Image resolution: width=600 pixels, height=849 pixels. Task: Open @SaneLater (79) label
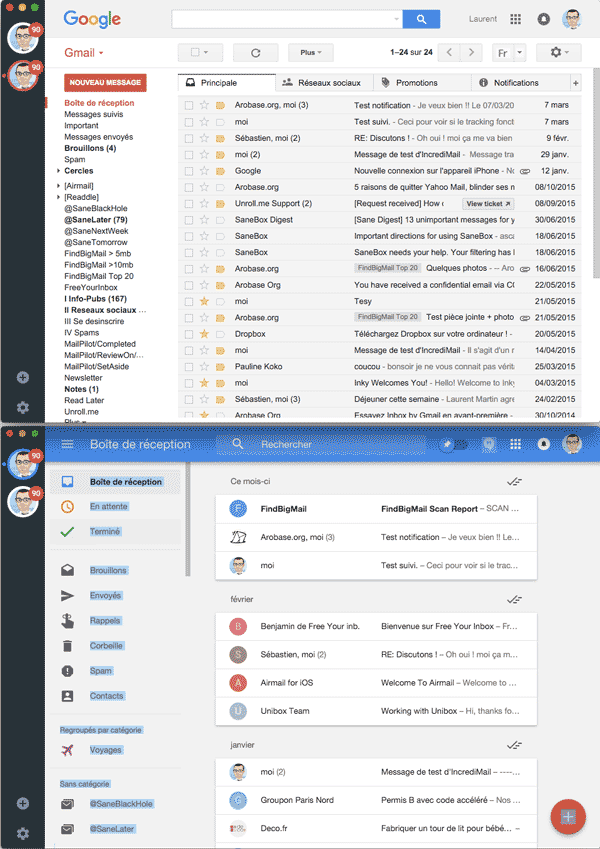(x=96, y=220)
